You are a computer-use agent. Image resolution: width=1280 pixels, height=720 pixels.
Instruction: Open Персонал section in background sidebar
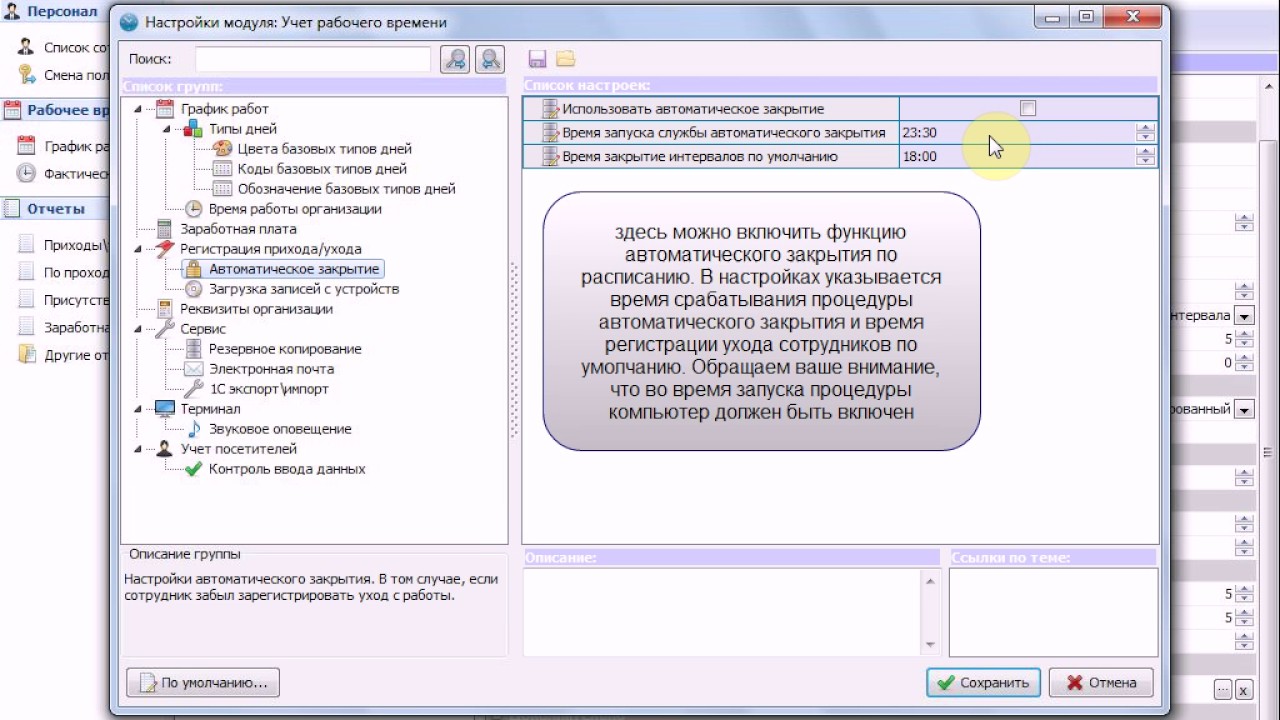pyautogui.click(x=56, y=12)
